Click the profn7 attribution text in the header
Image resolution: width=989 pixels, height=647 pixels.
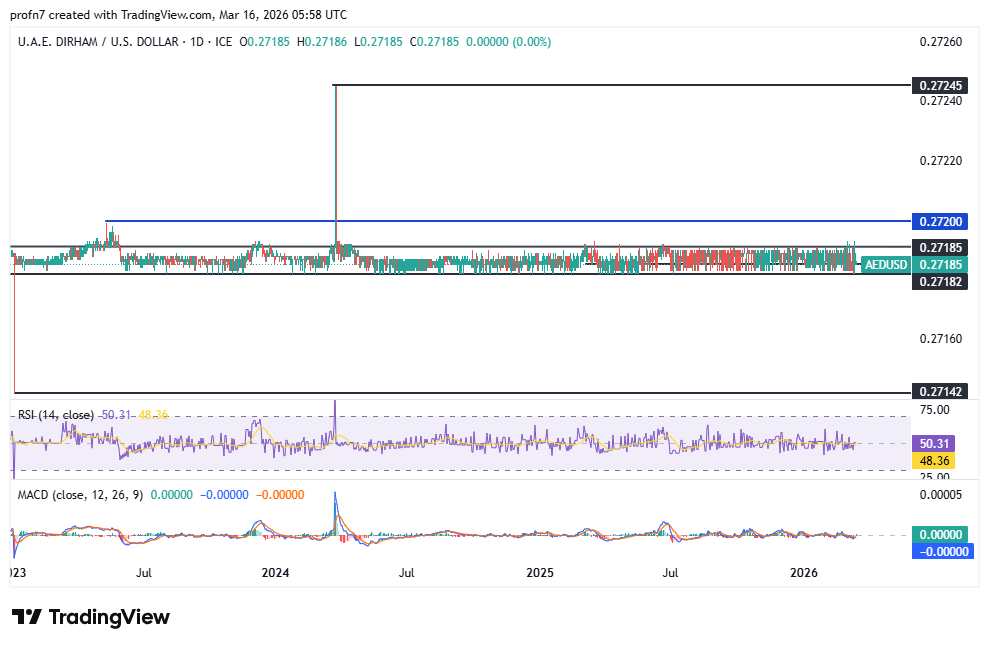tap(28, 15)
